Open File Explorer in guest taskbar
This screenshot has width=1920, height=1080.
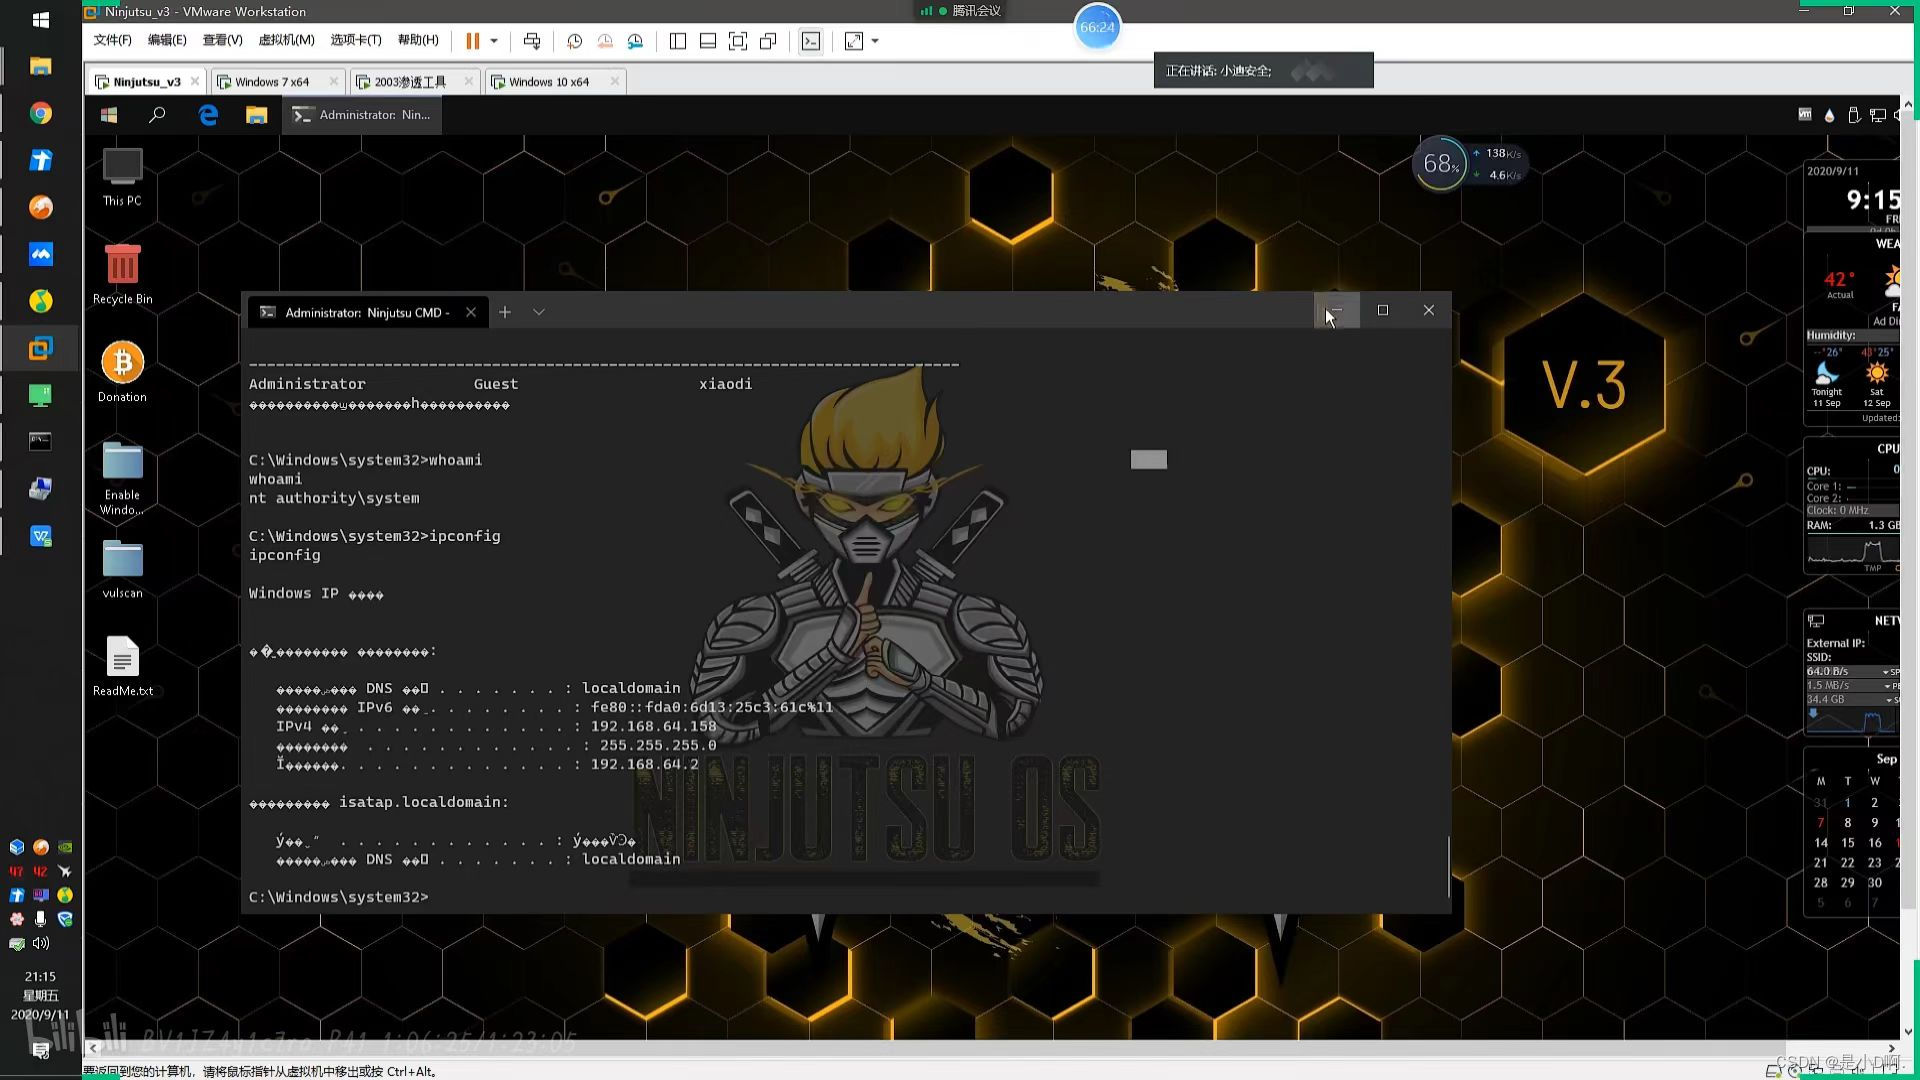click(x=256, y=115)
